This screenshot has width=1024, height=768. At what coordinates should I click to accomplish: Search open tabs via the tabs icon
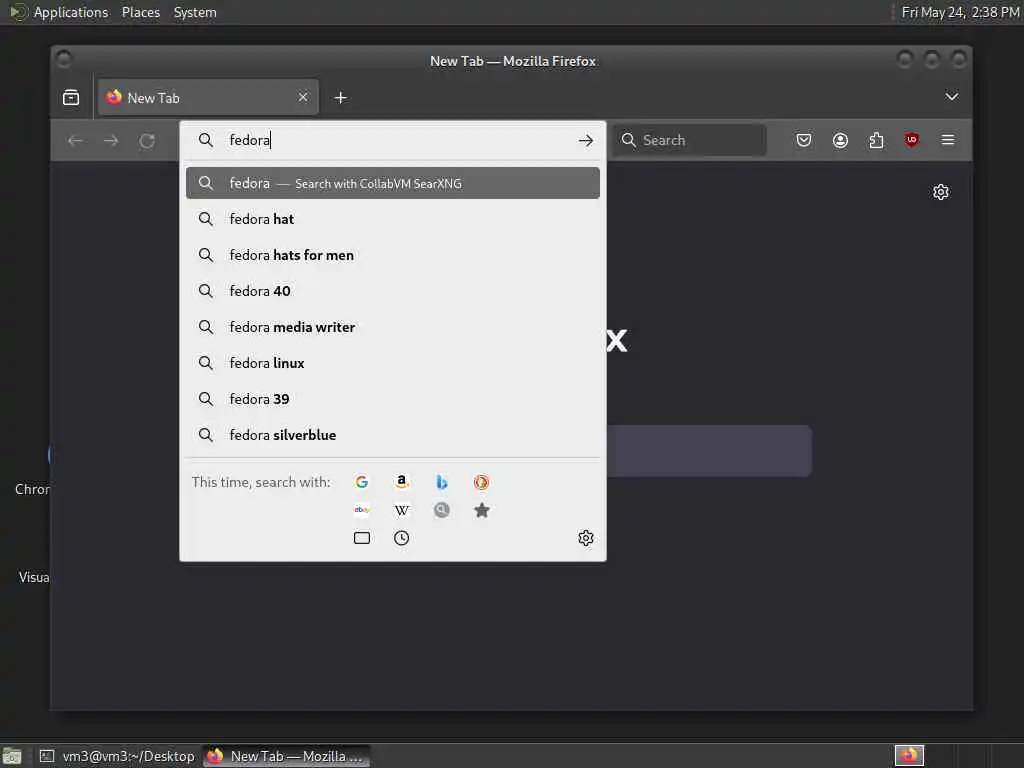(362, 538)
